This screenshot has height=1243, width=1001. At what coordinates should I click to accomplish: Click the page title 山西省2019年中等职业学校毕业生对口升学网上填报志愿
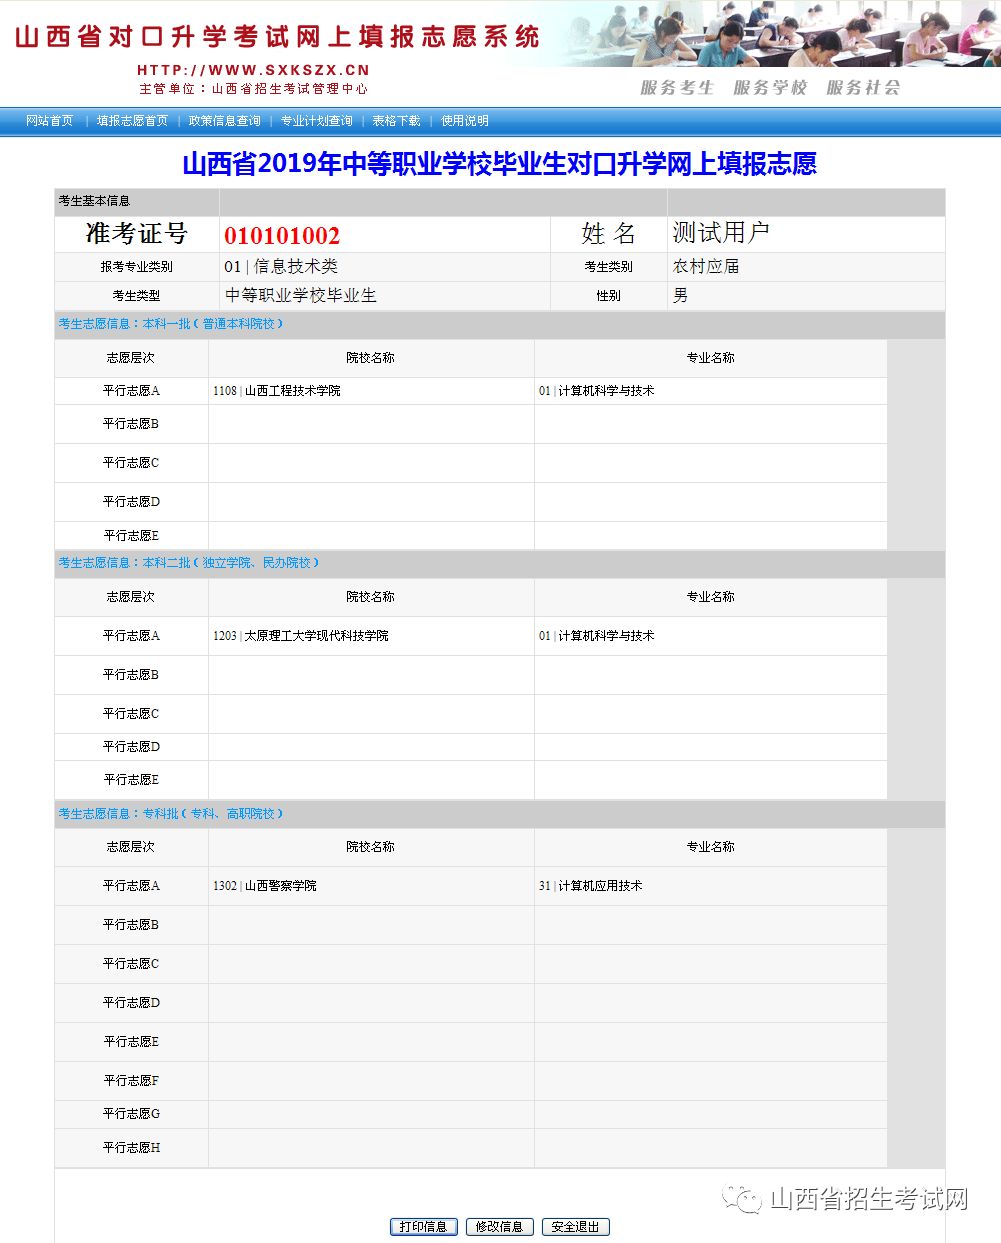[500, 164]
